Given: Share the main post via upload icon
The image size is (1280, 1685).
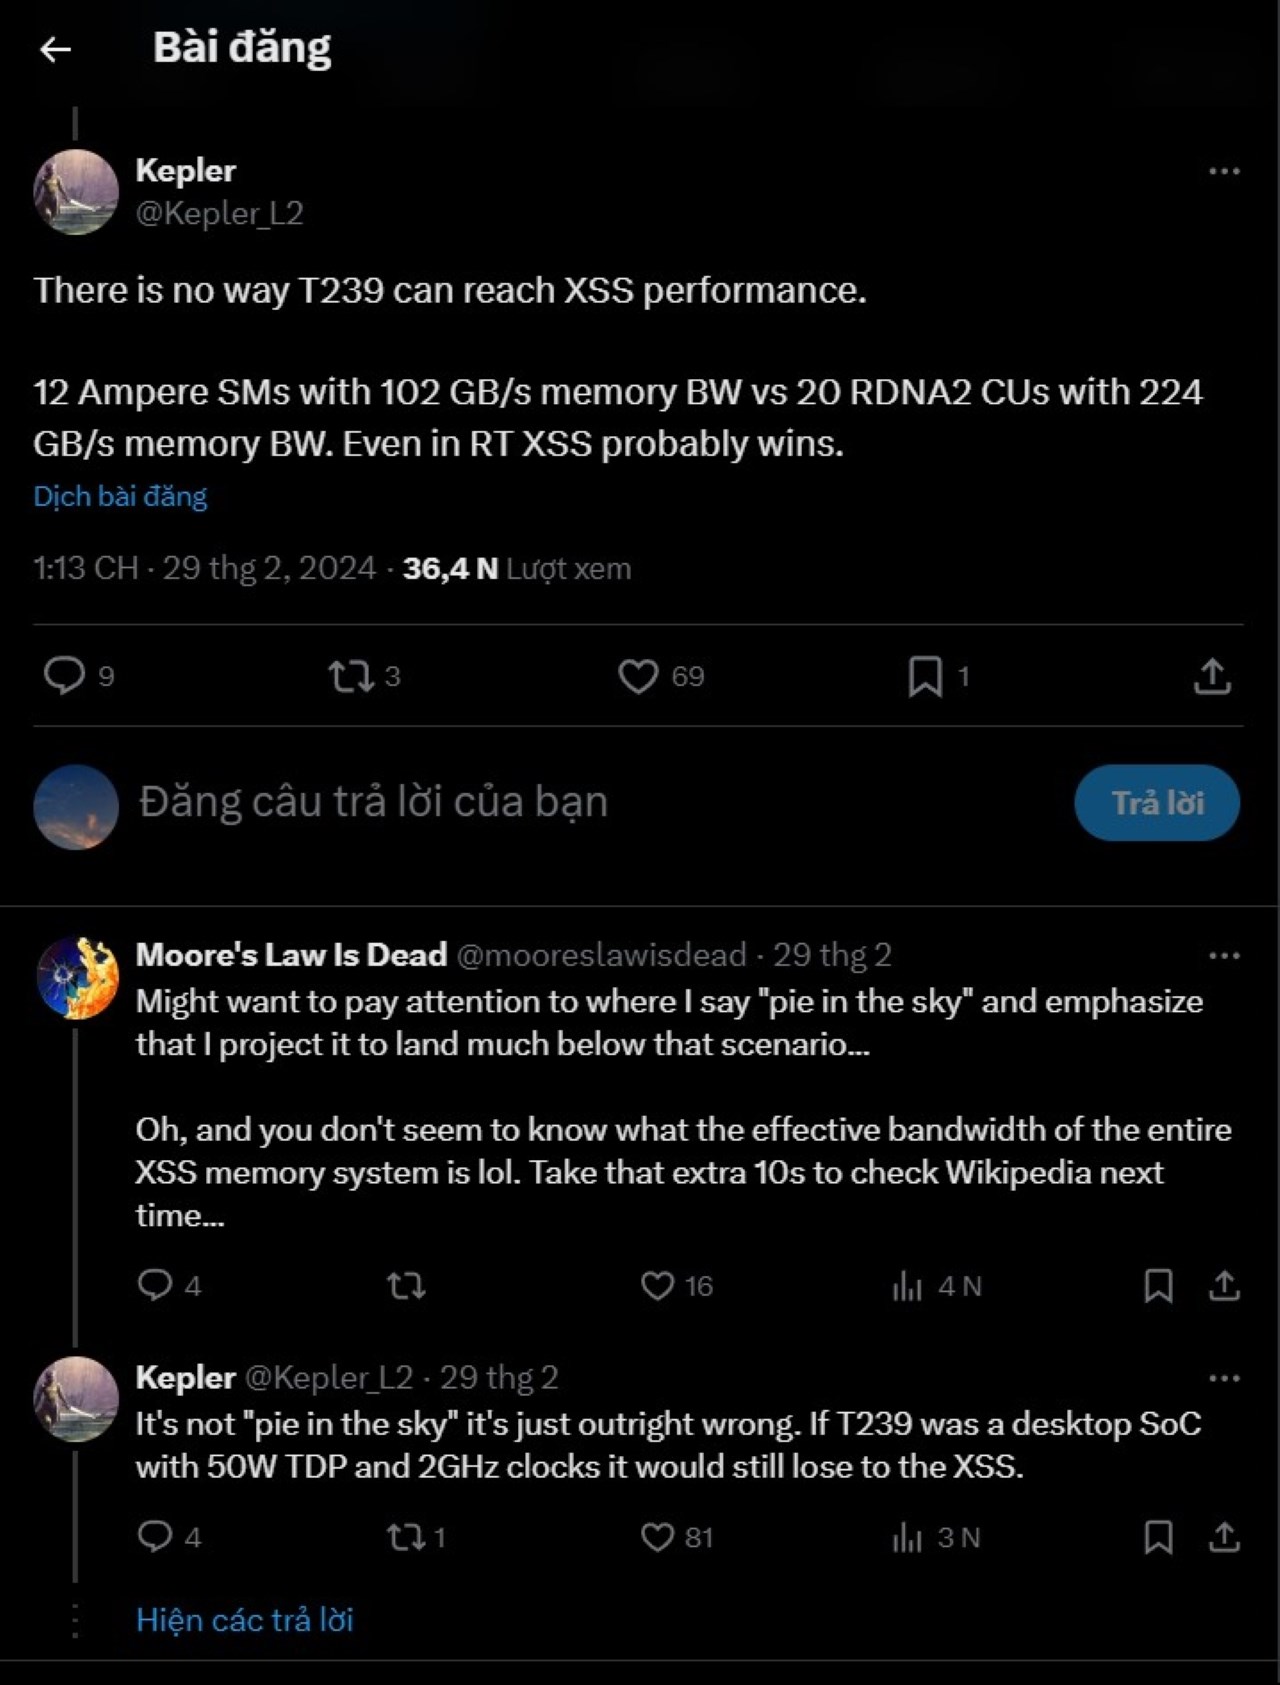Looking at the screenshot, I should click(x=1212, y=677).
